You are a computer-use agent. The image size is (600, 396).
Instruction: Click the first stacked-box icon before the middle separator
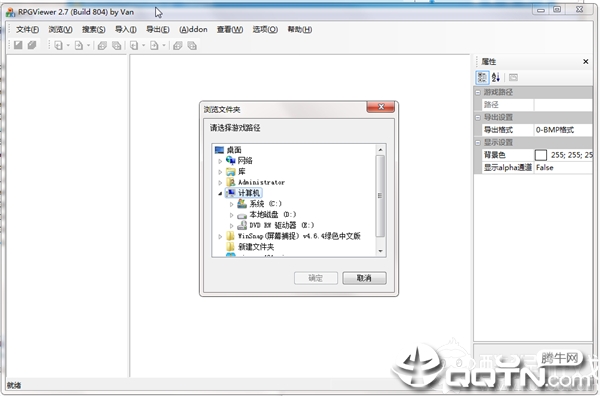tap(102, 46)
